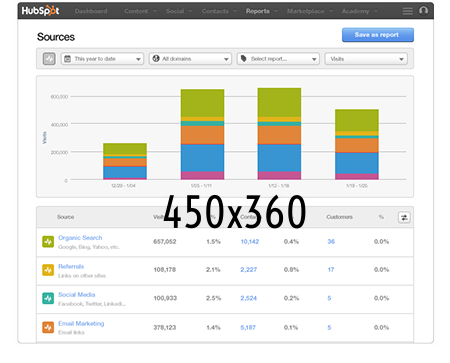Open the user account avatar icon
This screenshot has height=363, width=450.
[423, 11]
